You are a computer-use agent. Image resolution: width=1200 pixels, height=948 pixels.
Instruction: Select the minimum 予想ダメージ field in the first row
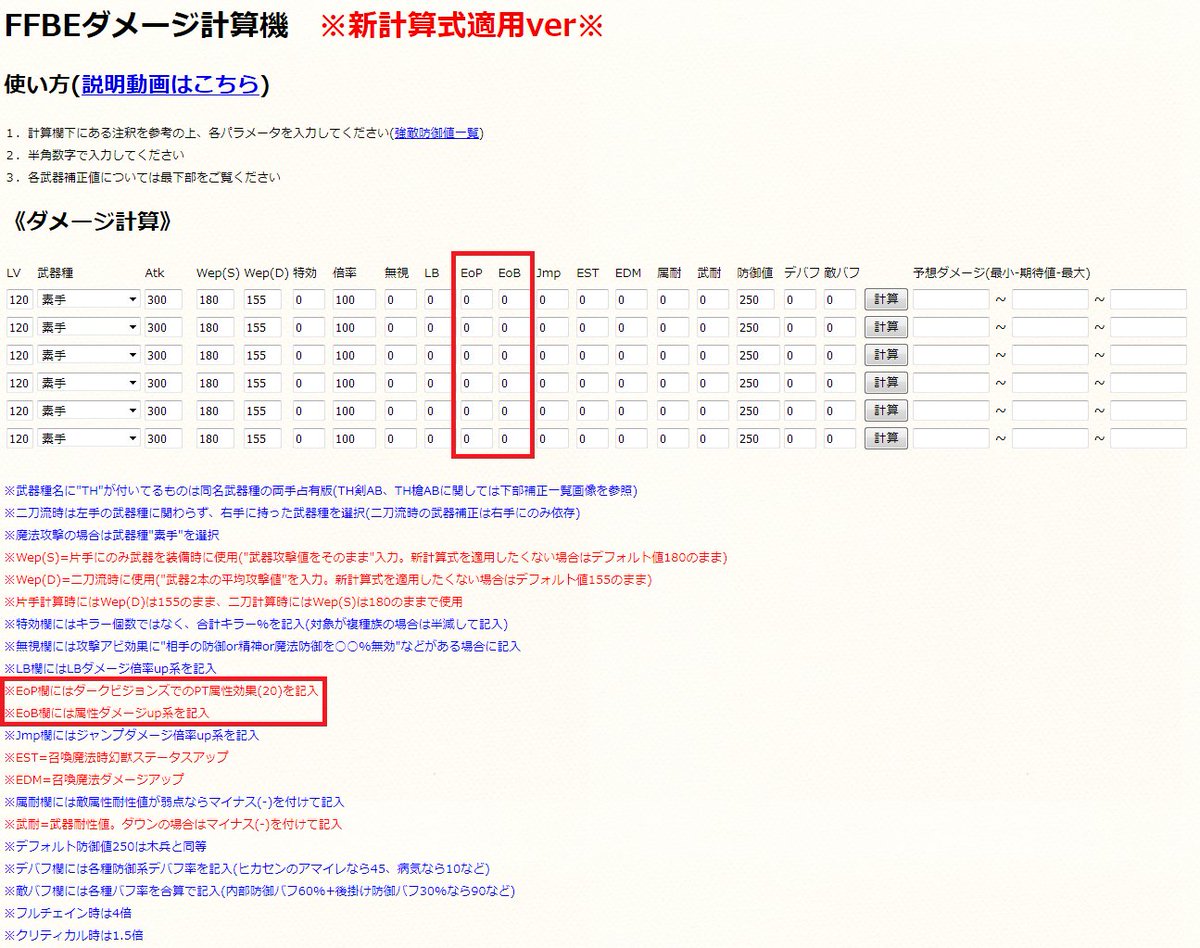coord(951,299)
